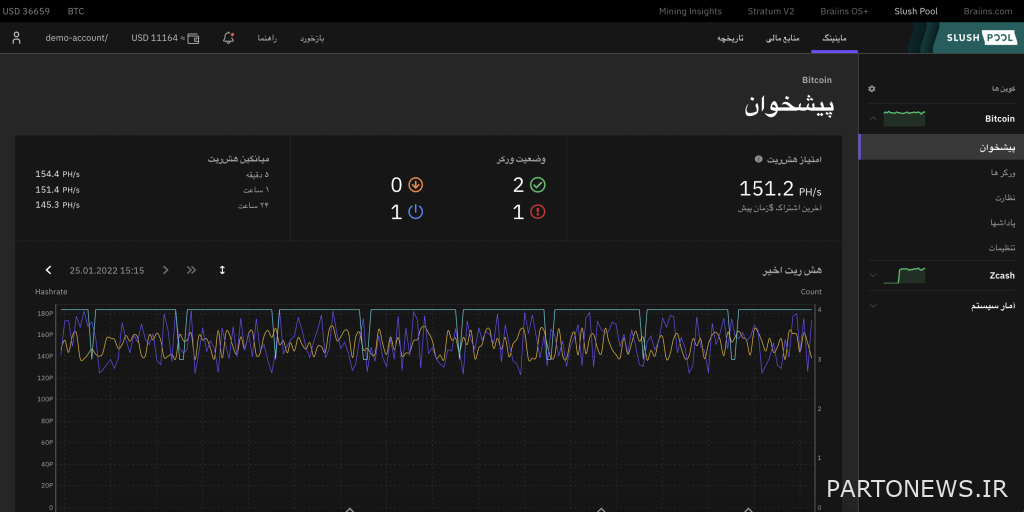The image size is (1024, 512).
Task: Click the Bitcoin sidebar label
Action: tap(1000, 119)
